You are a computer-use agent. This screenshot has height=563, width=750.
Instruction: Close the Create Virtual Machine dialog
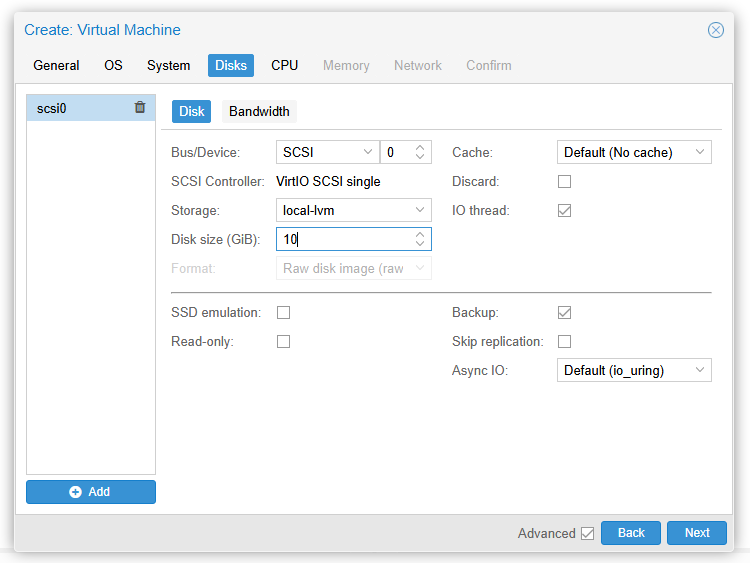[716, 30]
